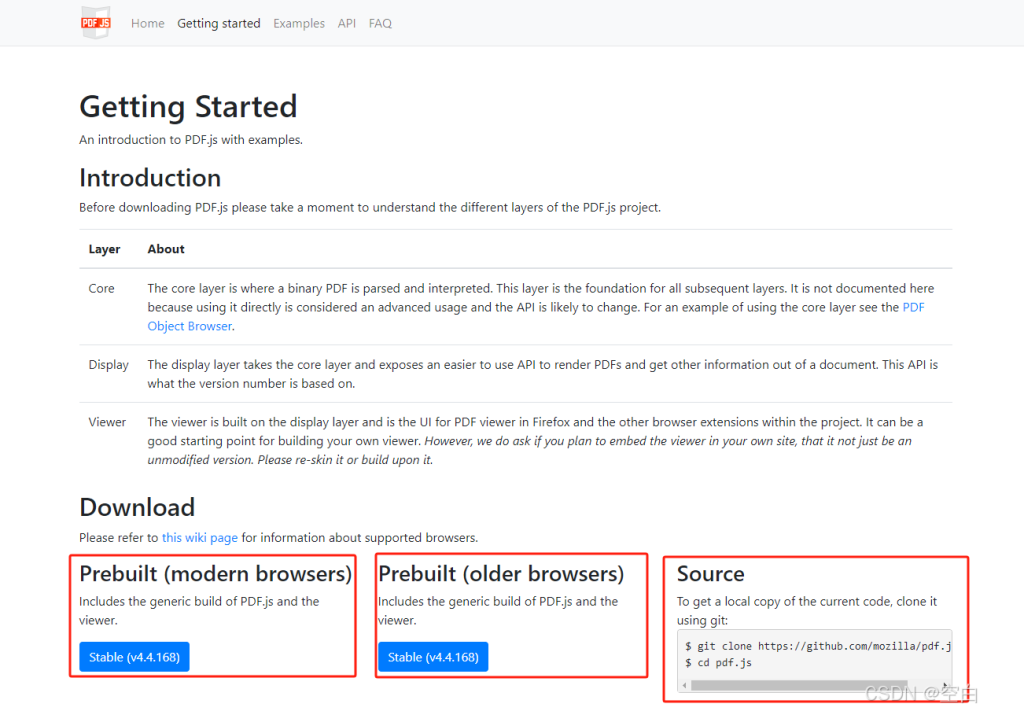Click the Display layer table row

[515, 374]
